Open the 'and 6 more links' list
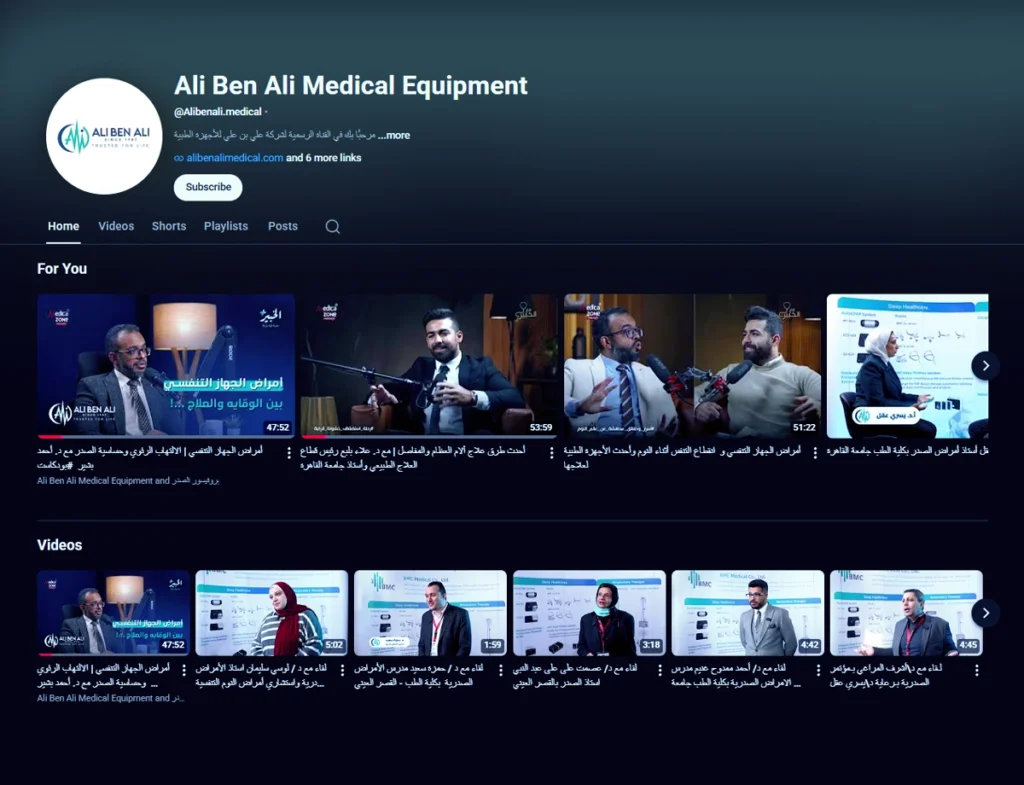Screen dimensions: 1024x785 (x=324, y=157)
